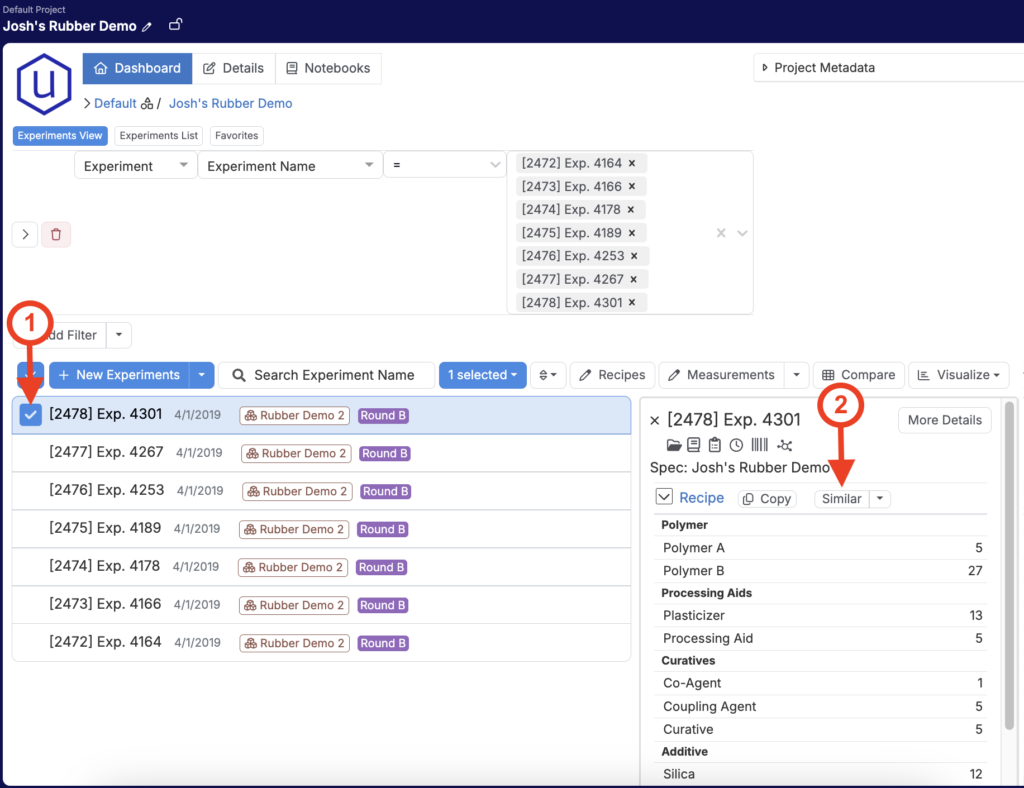This screenshot has width=1024, height=788.
Task: Select the [2474] Exp. 4178 row
Action: click(x=322, y=567)
